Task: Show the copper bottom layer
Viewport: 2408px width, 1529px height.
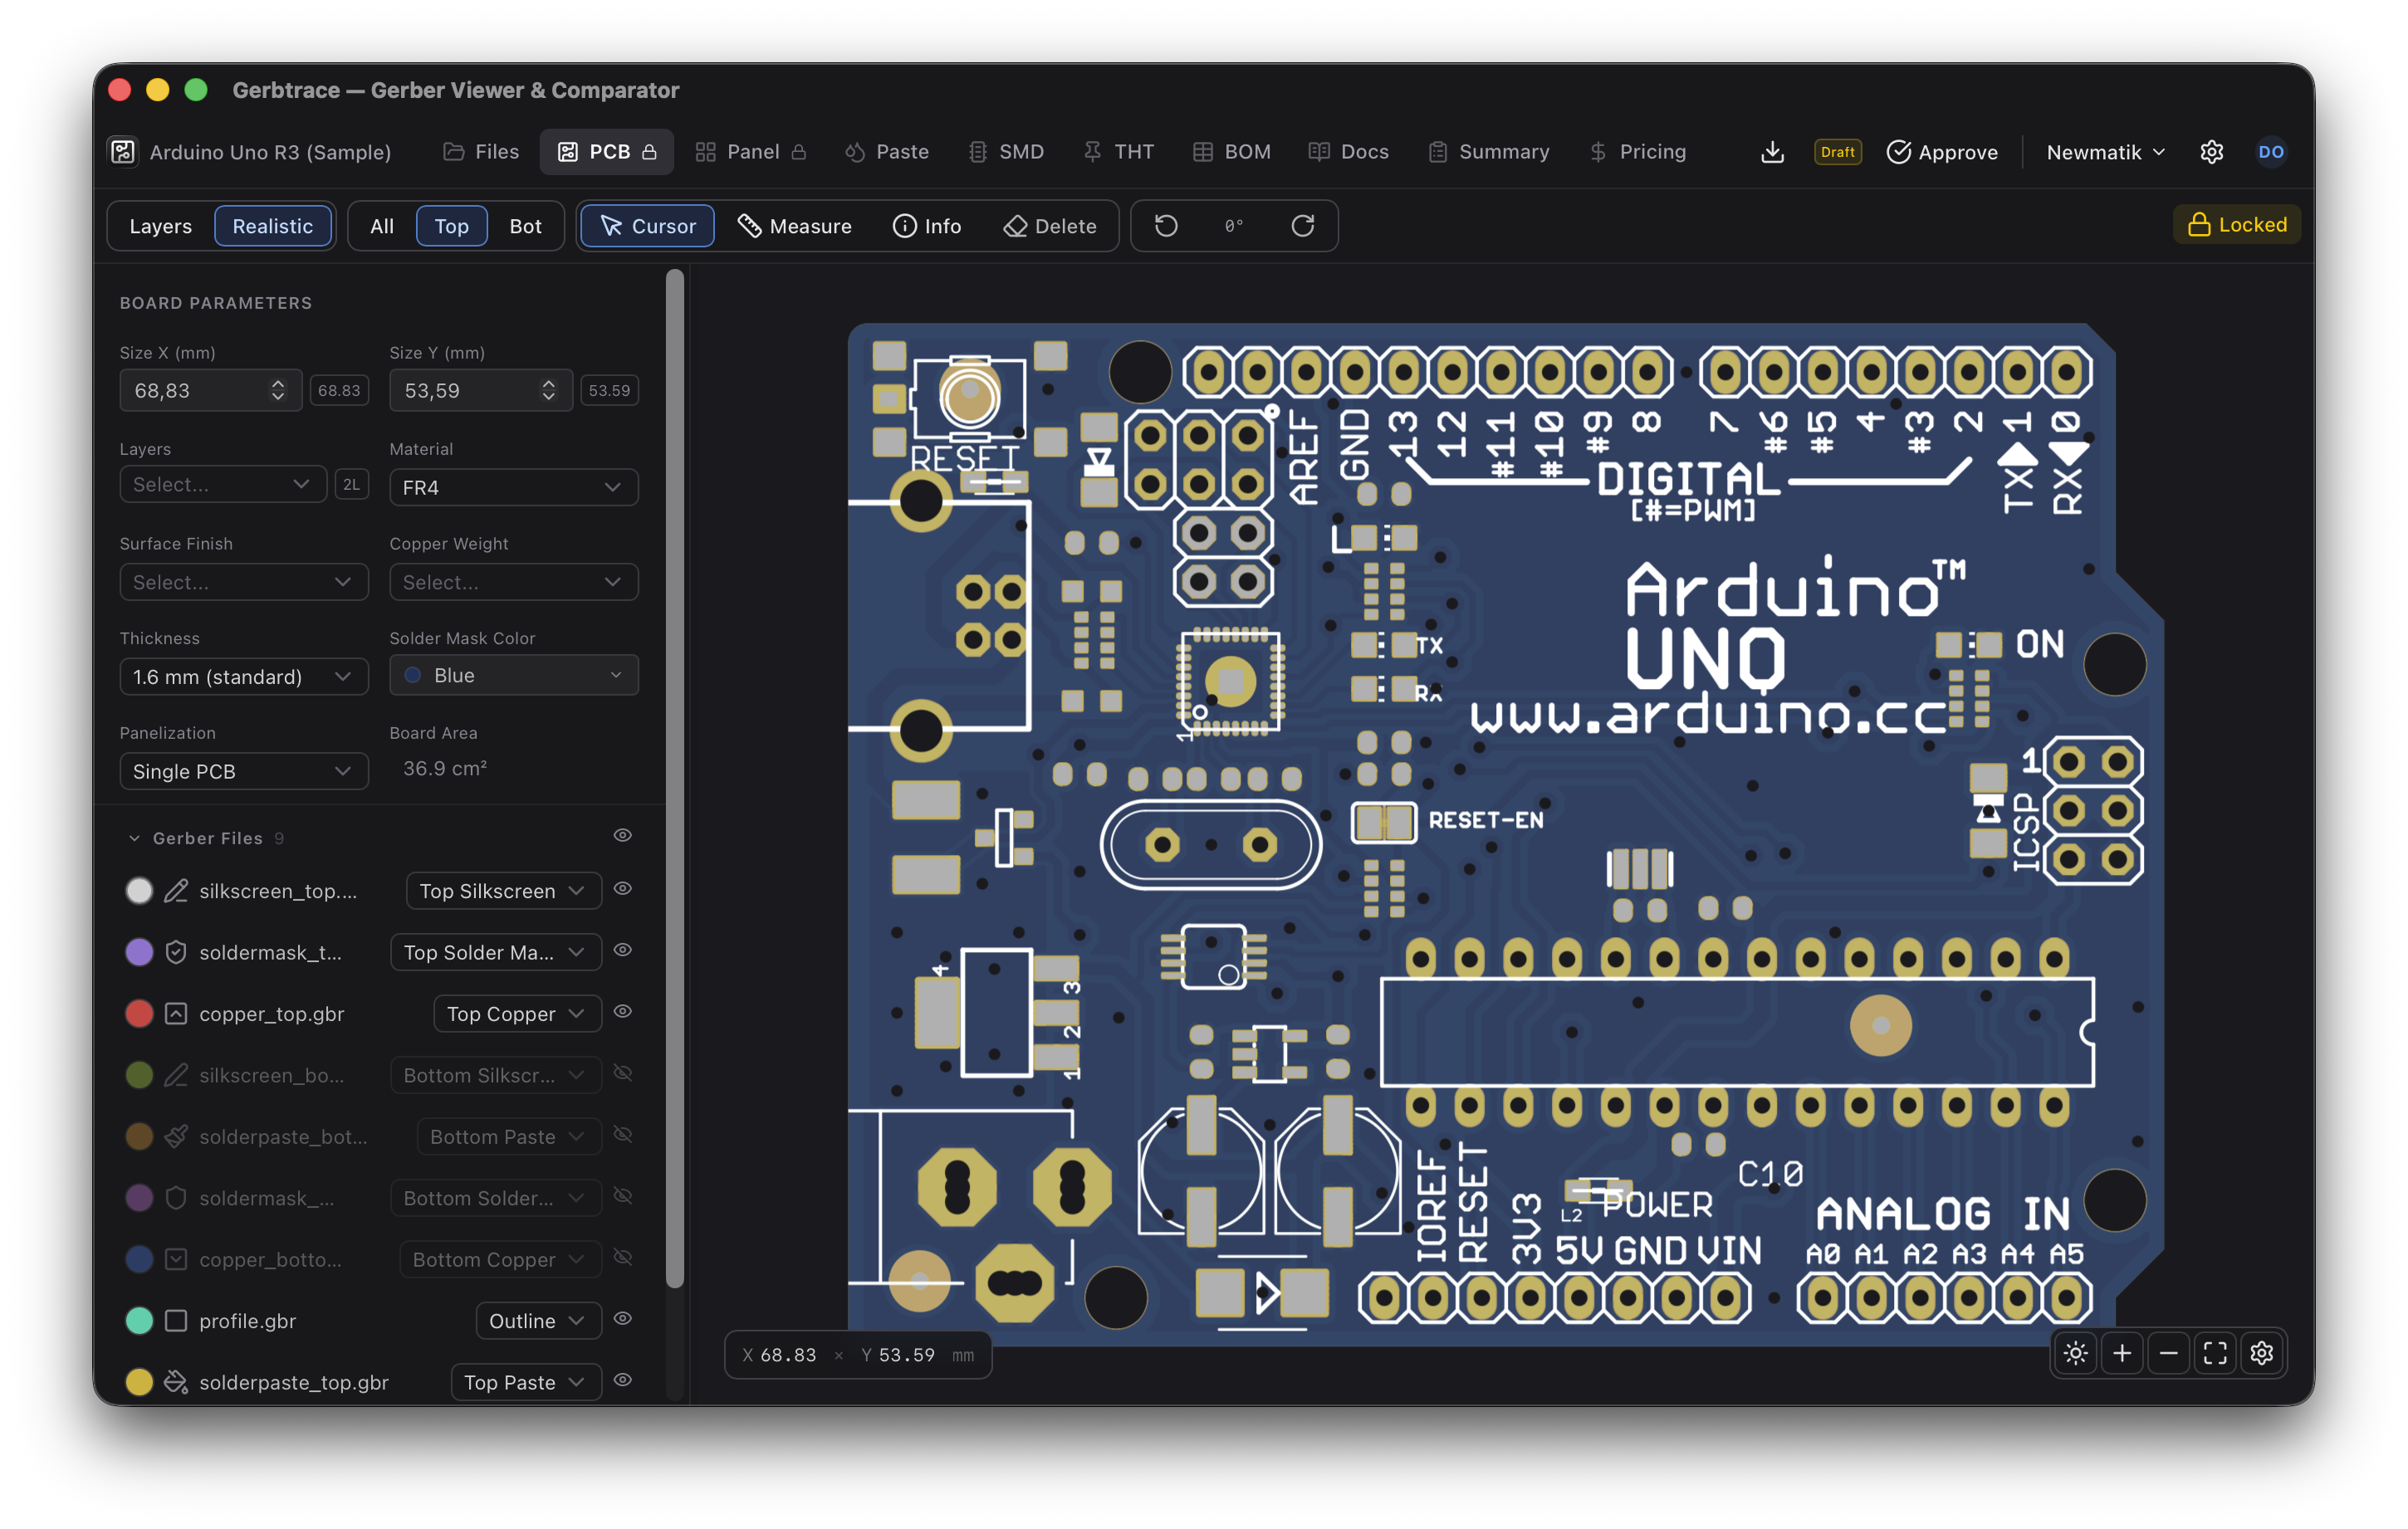Action: [x=622, y=1257]
